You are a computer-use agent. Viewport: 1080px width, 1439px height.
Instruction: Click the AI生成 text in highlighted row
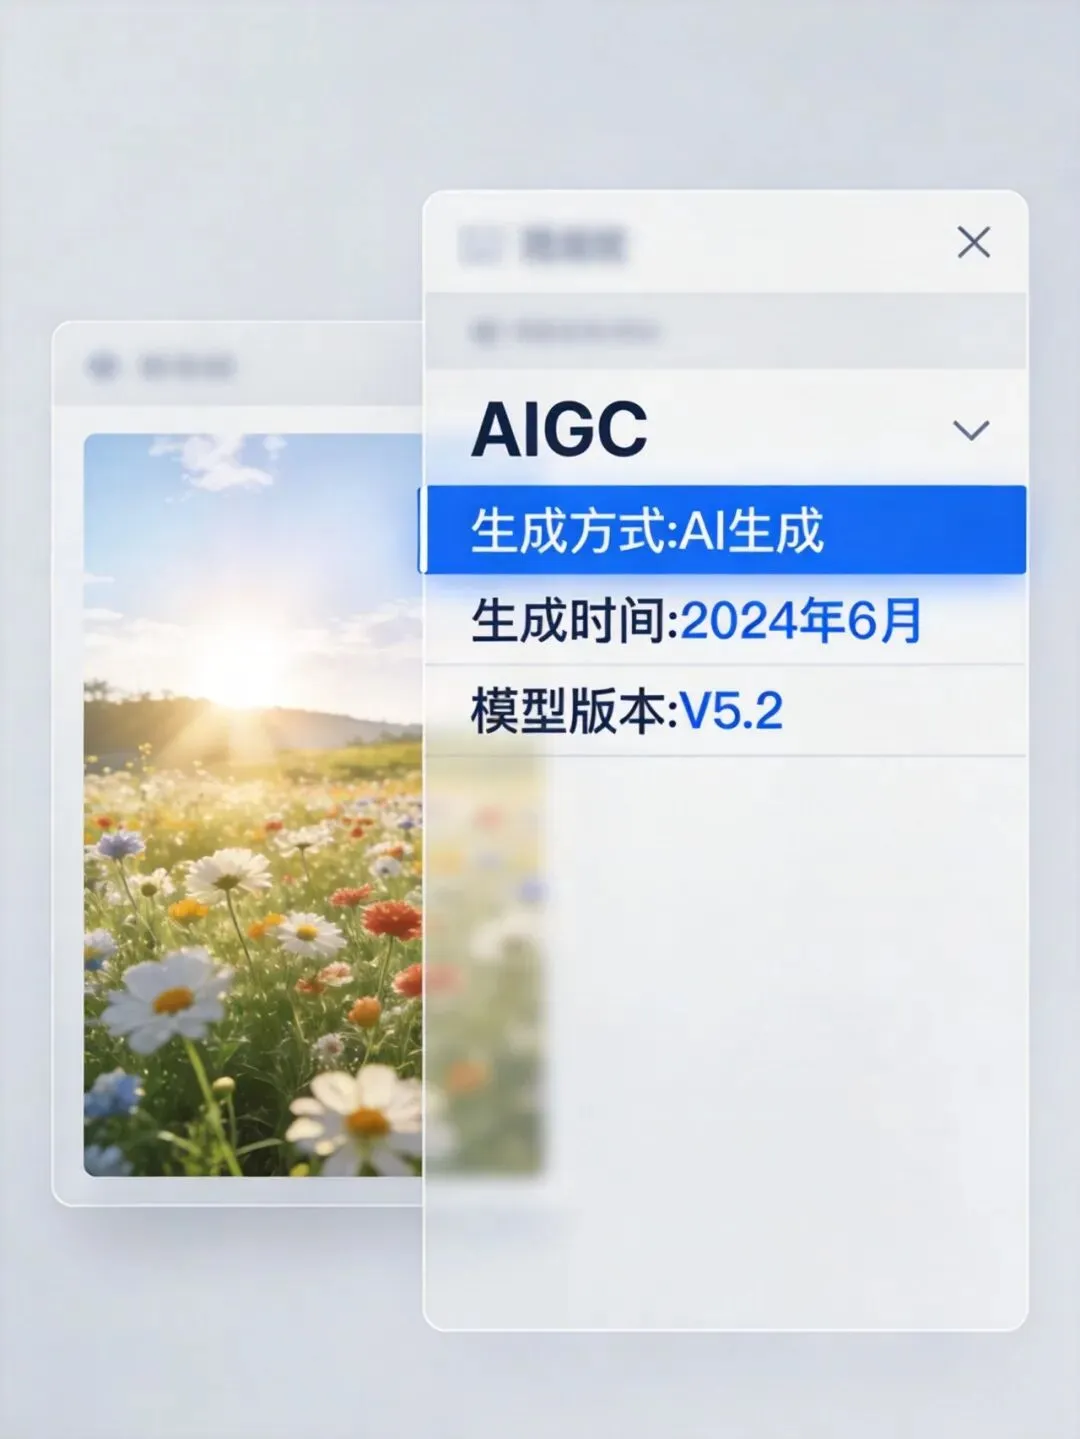point(751,530)
